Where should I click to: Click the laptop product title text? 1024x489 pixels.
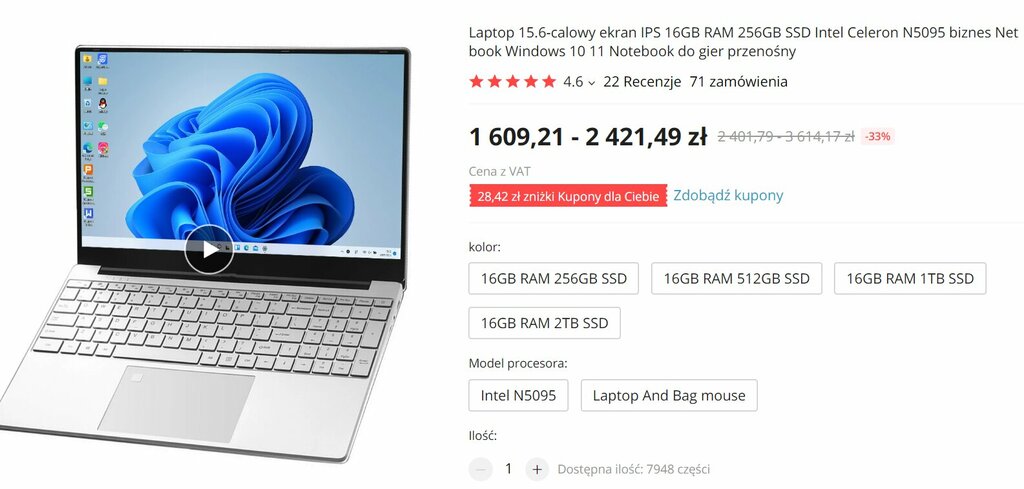tap(743, 42)
